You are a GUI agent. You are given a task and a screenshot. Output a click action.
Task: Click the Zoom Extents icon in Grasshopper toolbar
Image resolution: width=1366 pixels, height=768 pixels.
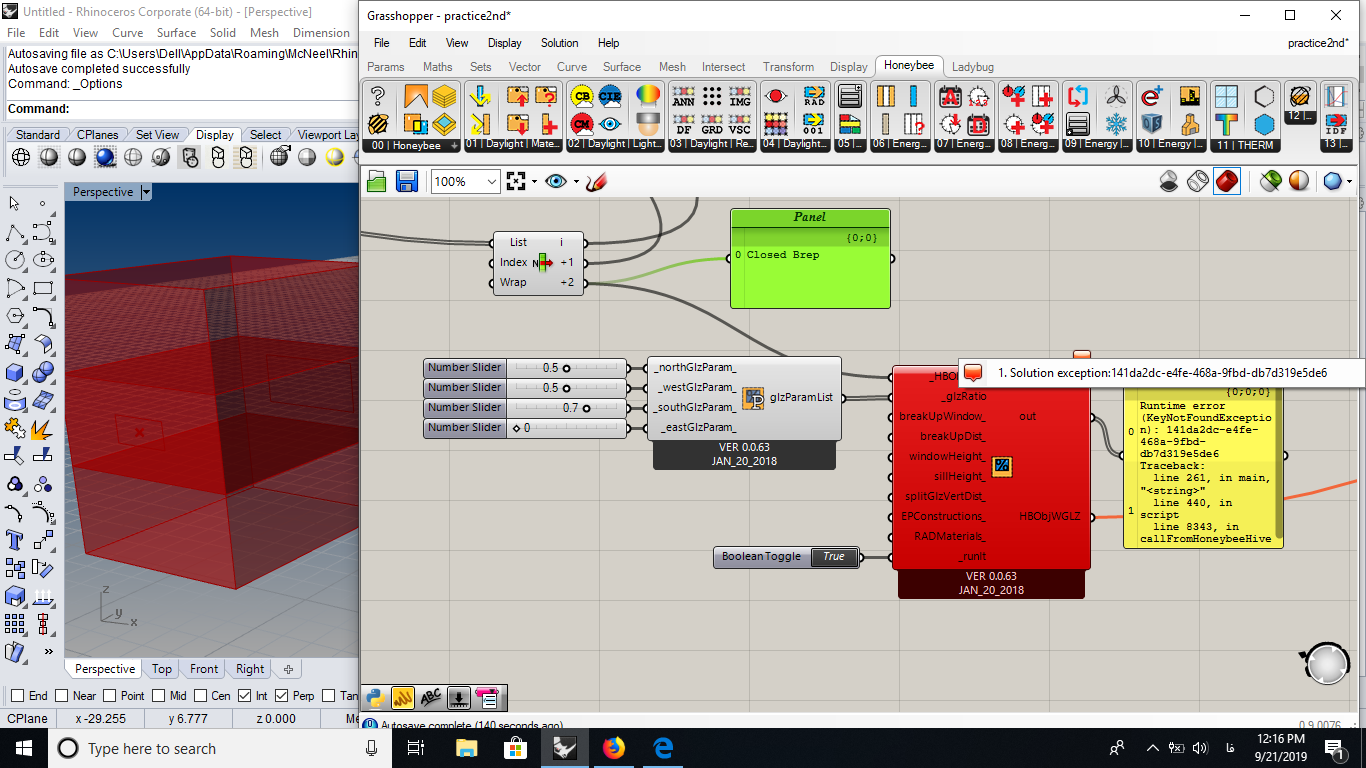516,181
